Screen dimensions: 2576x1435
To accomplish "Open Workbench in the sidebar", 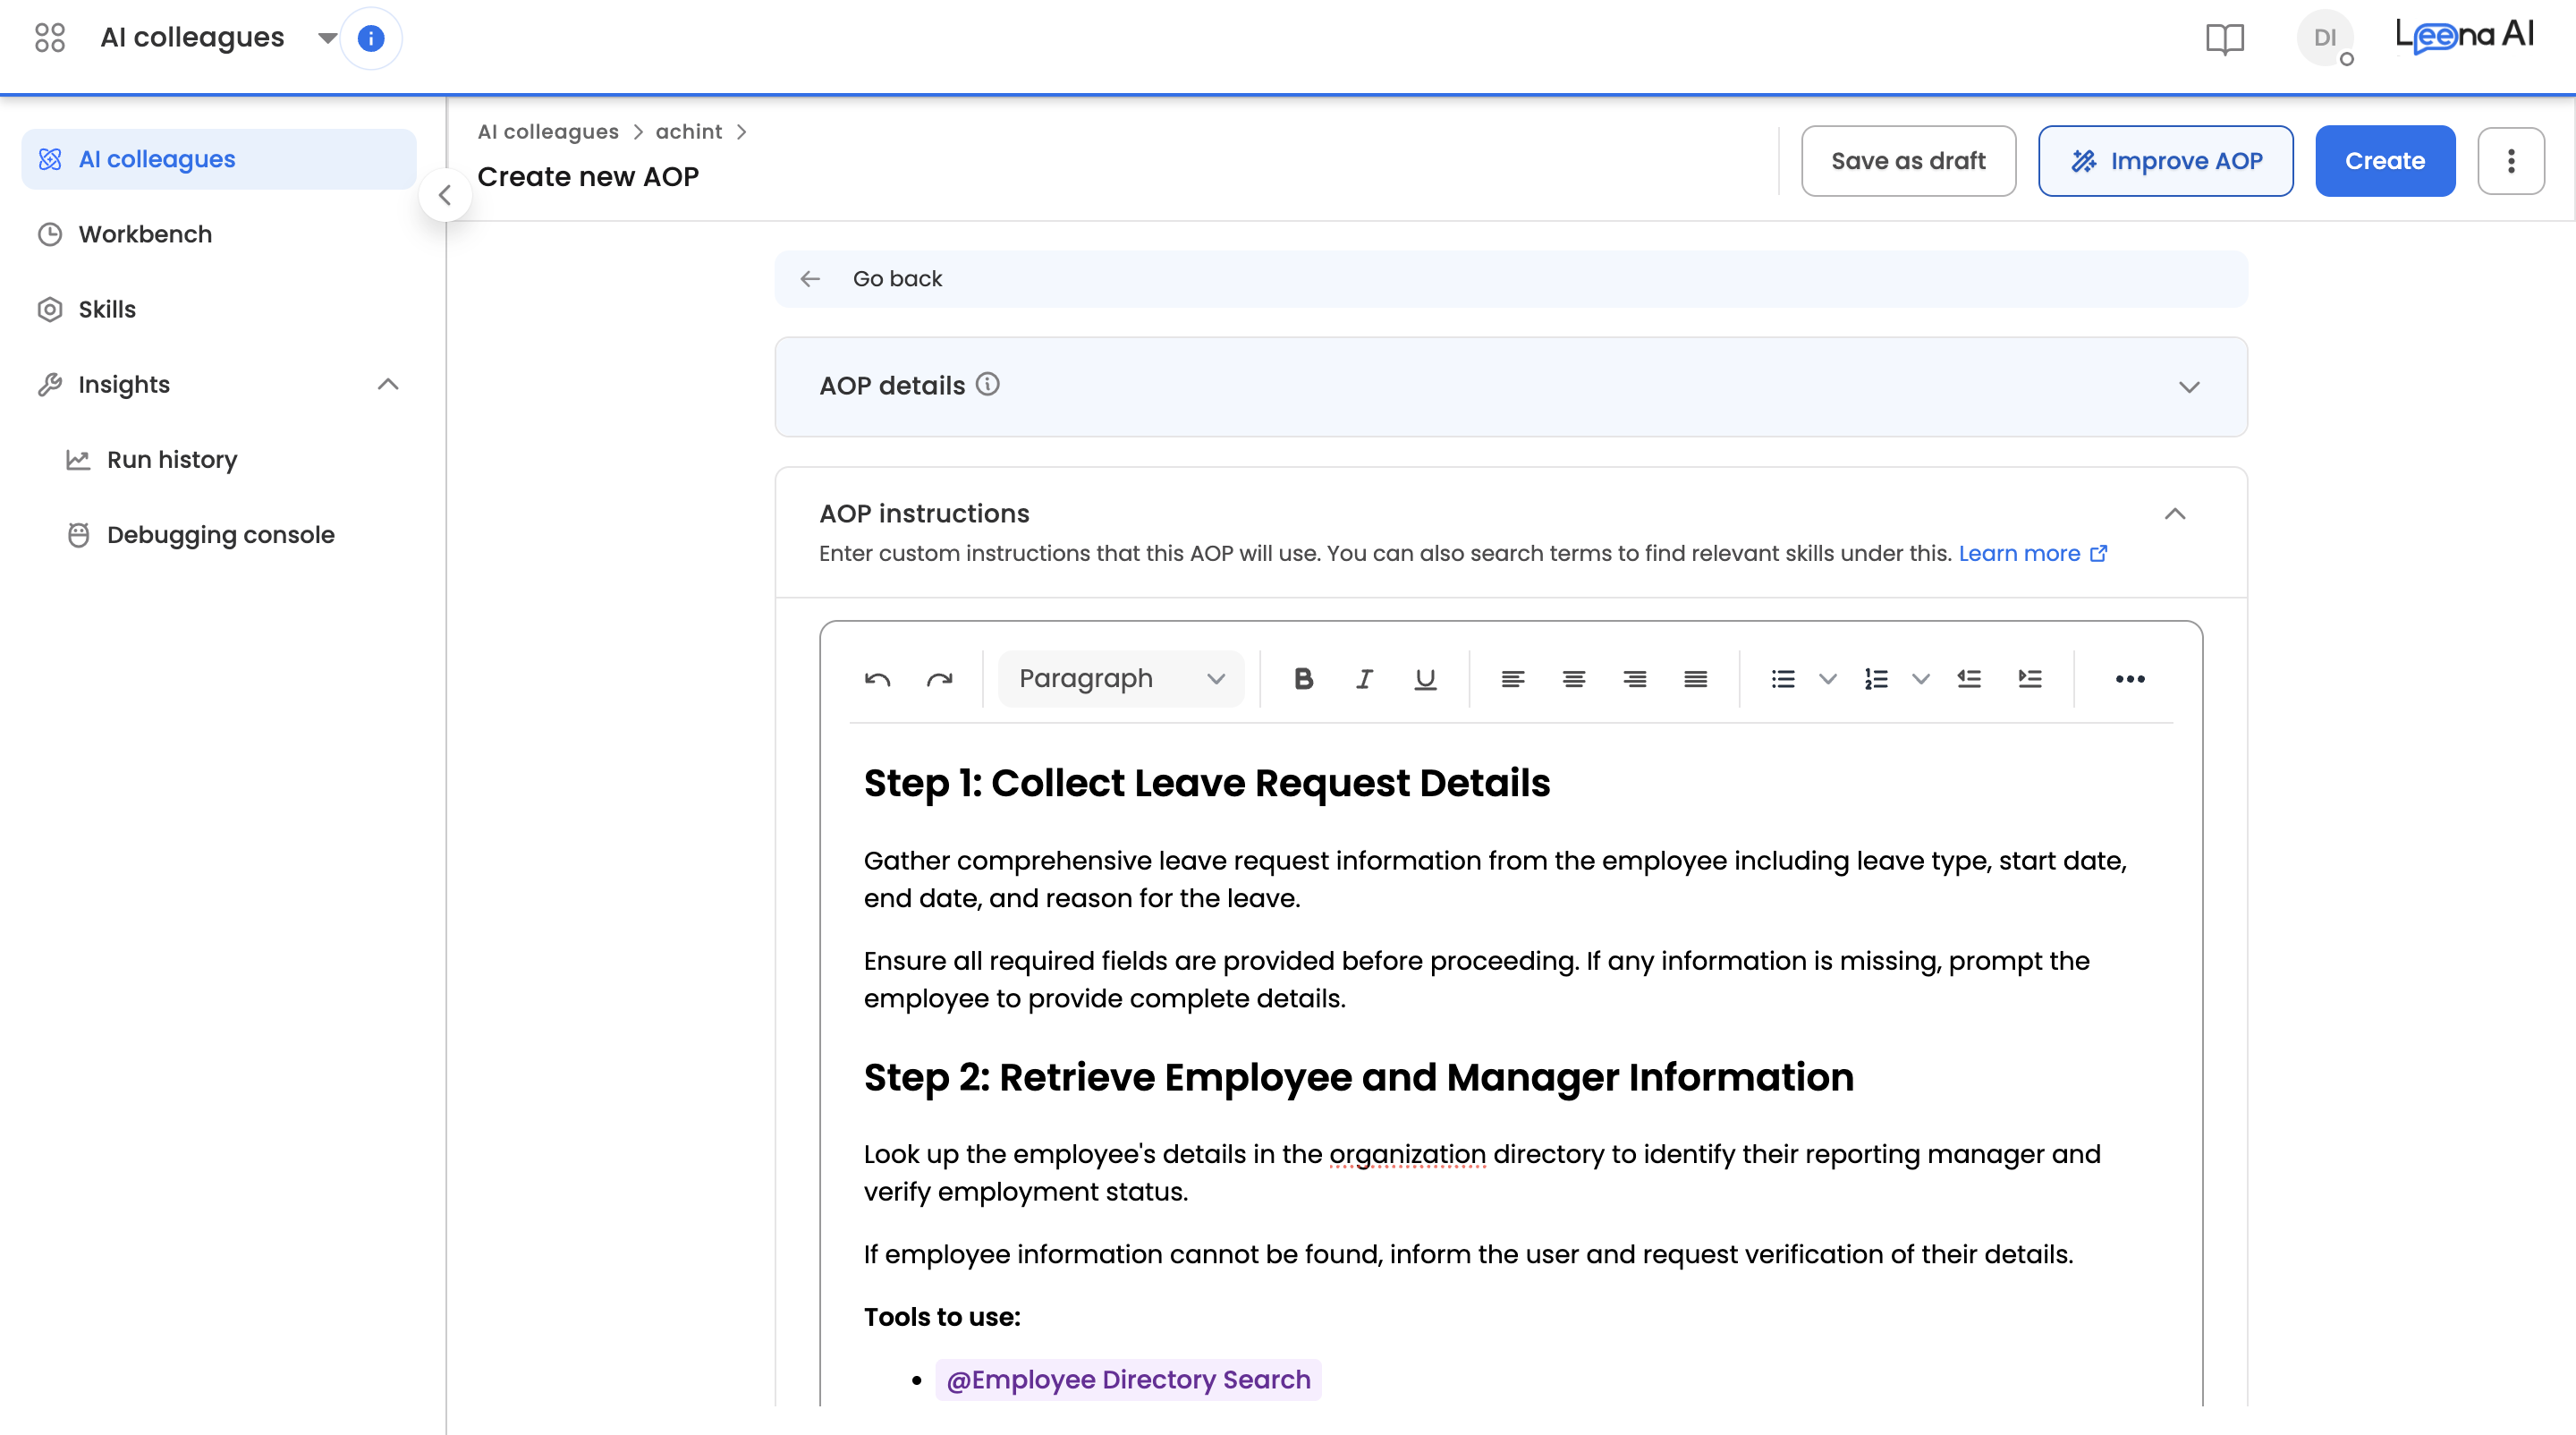I will [145, 234].
